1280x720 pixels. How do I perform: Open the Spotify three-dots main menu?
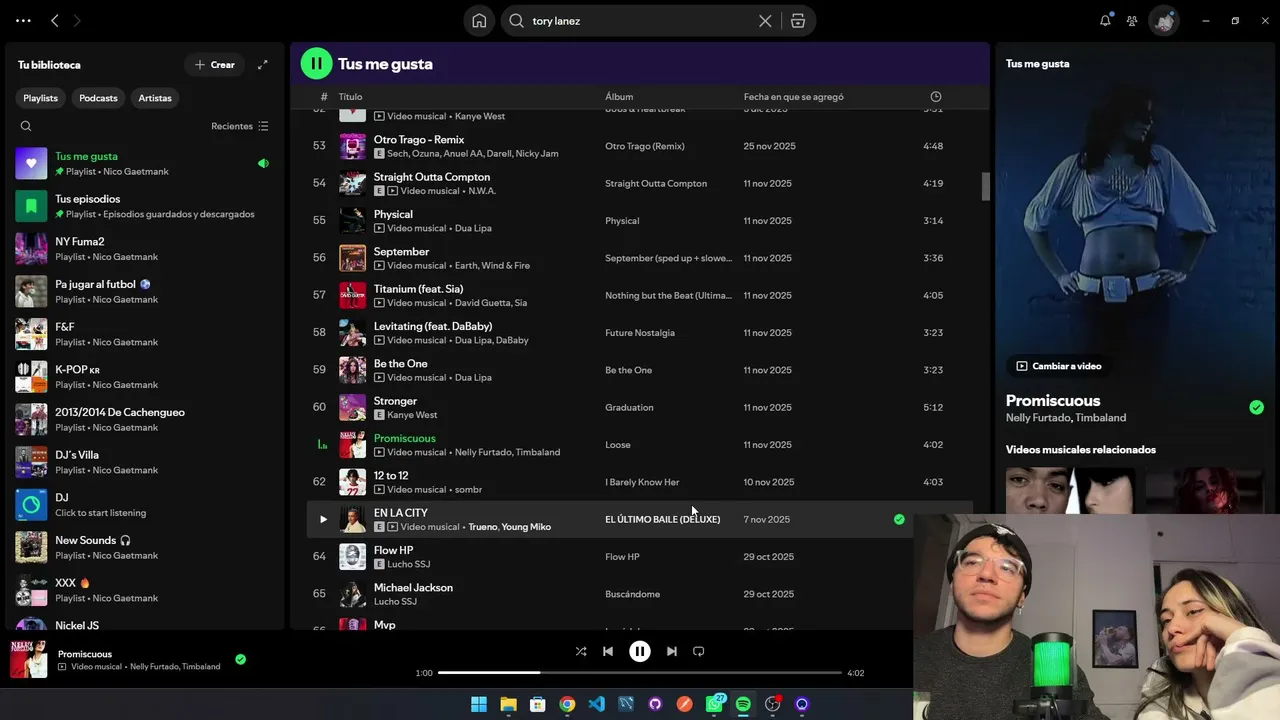(x=23, y=20)
